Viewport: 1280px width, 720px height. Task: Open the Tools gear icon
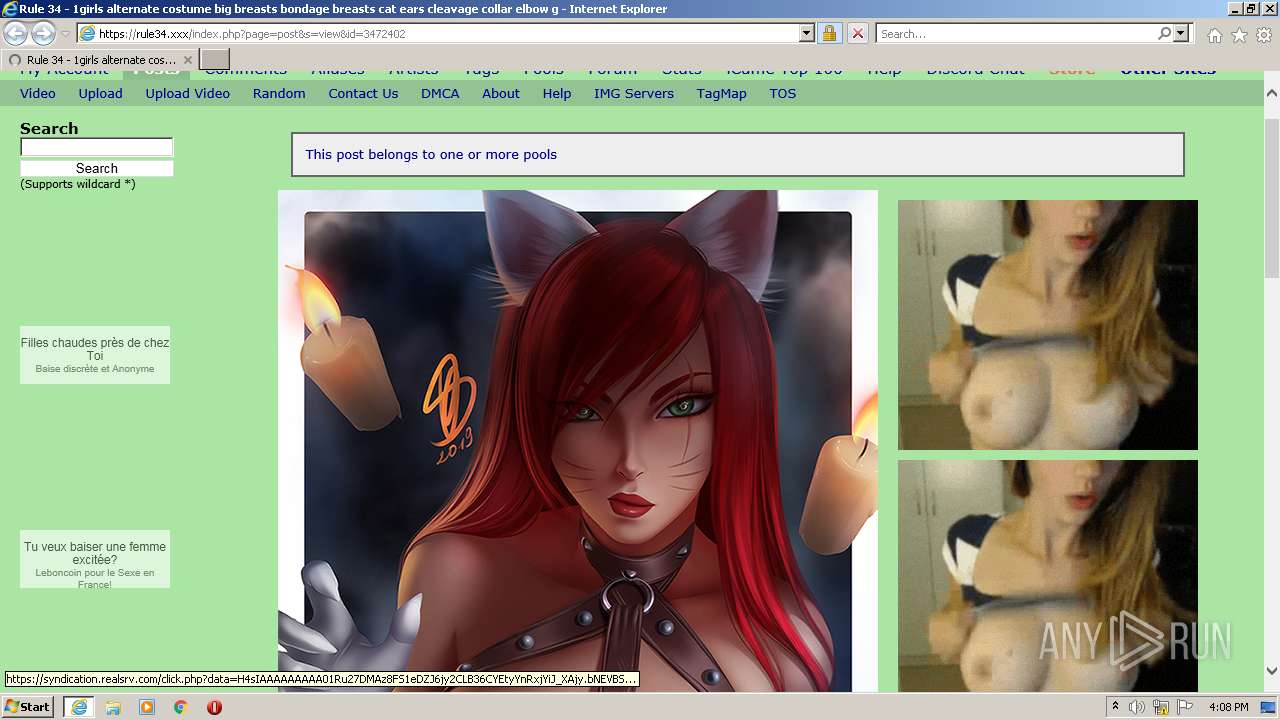(x=1264, y=35)
